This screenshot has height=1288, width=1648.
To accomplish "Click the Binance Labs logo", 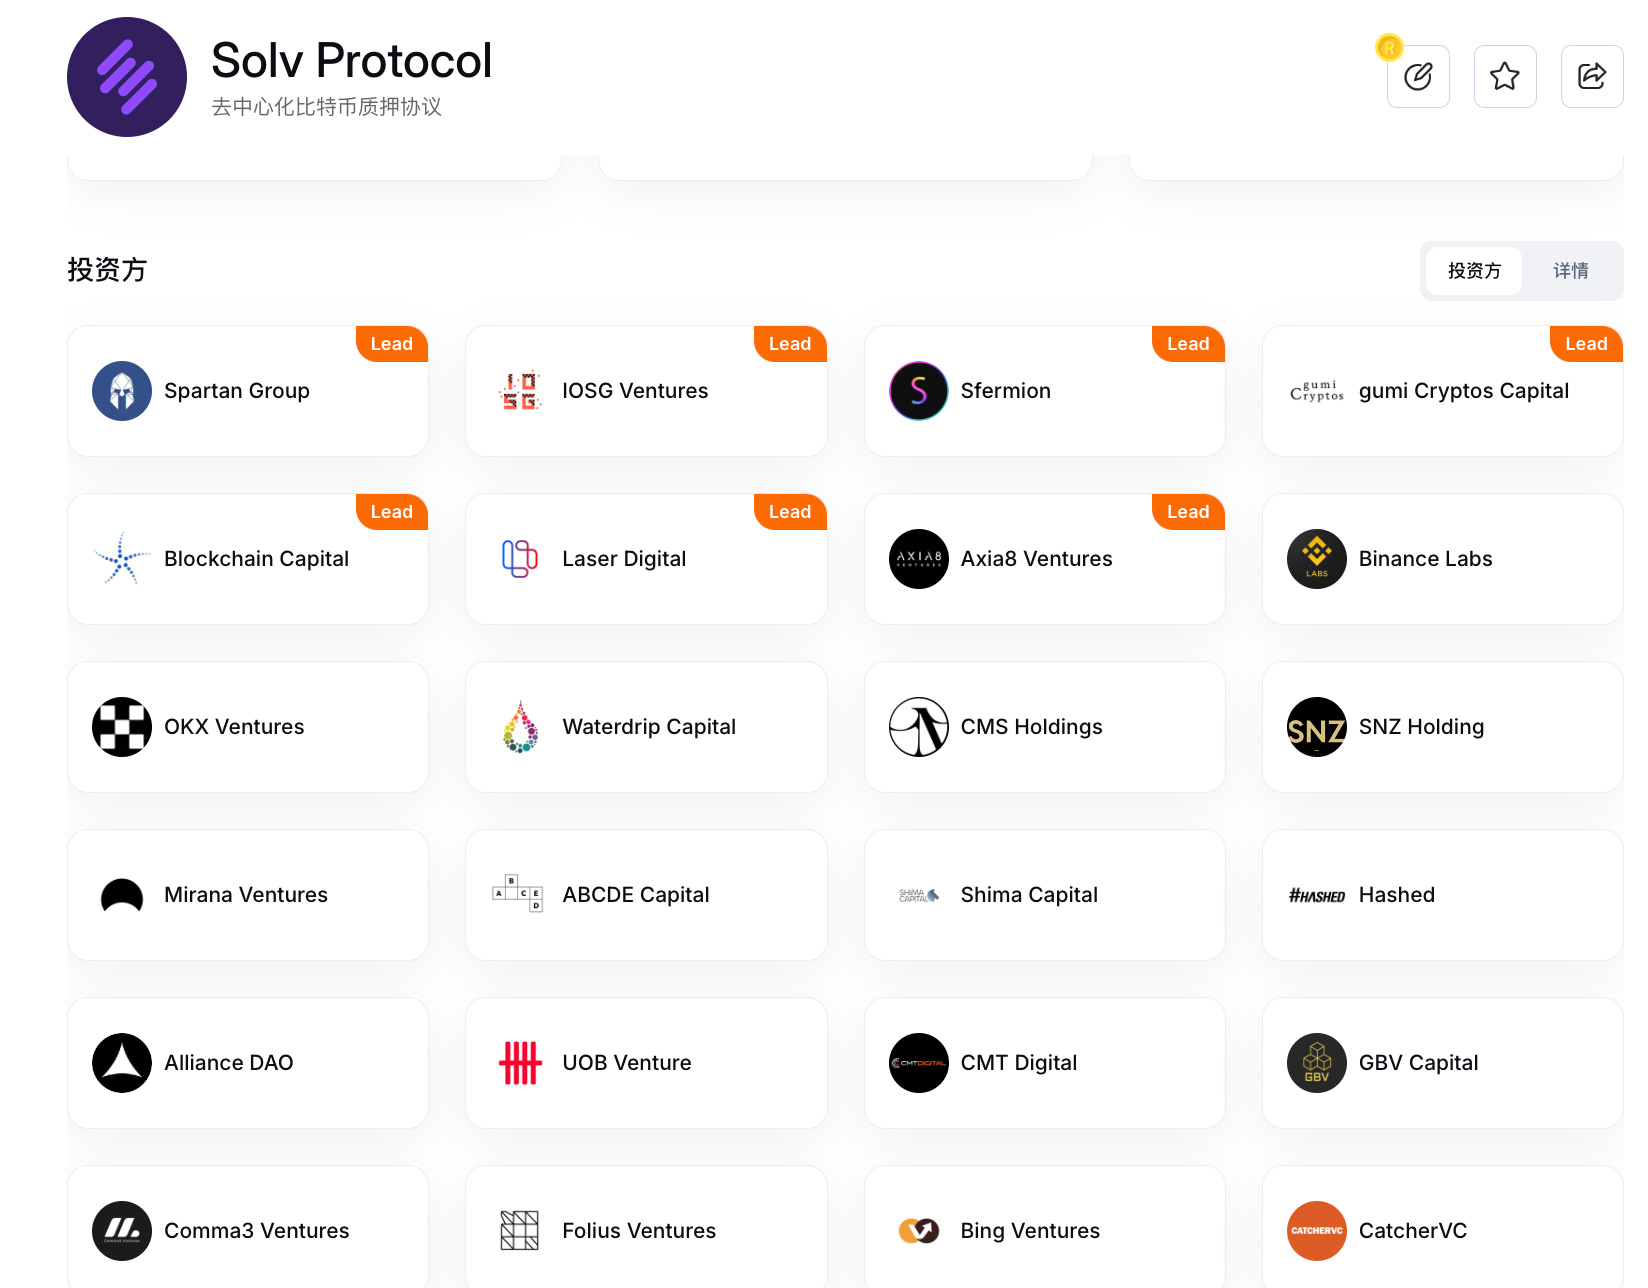I will [x=1317, y=559].
